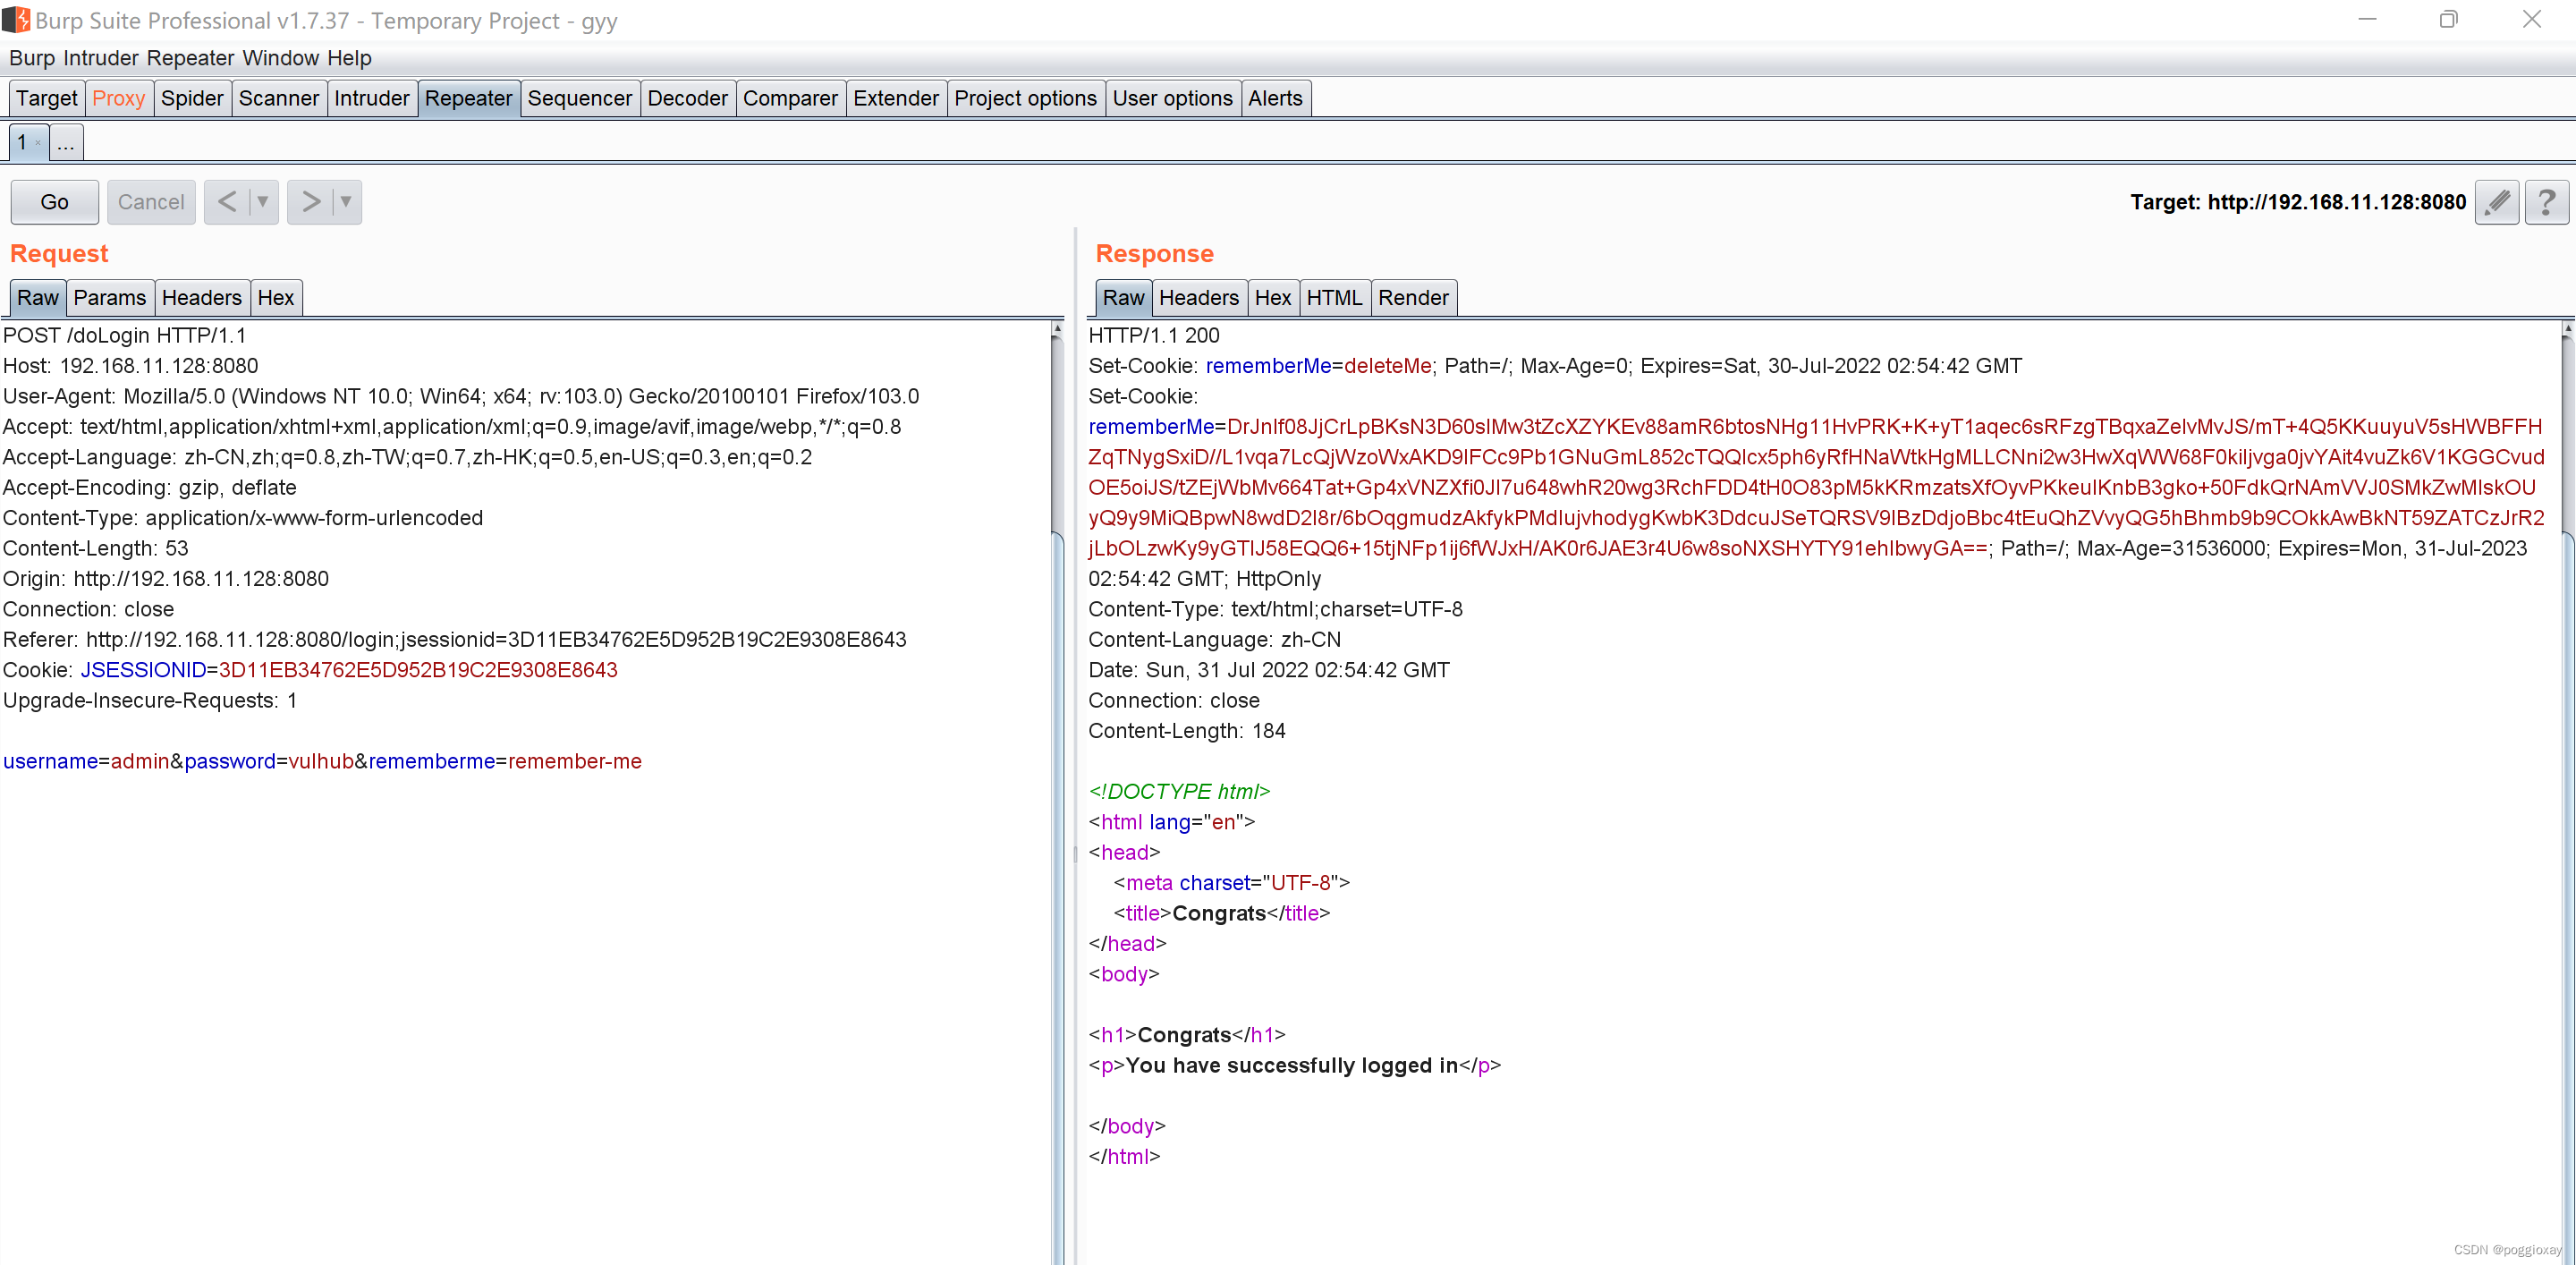Expand the forward history dropdown arrow
The height and width of the screenshot is (1265, 2576).
[346, 202]
